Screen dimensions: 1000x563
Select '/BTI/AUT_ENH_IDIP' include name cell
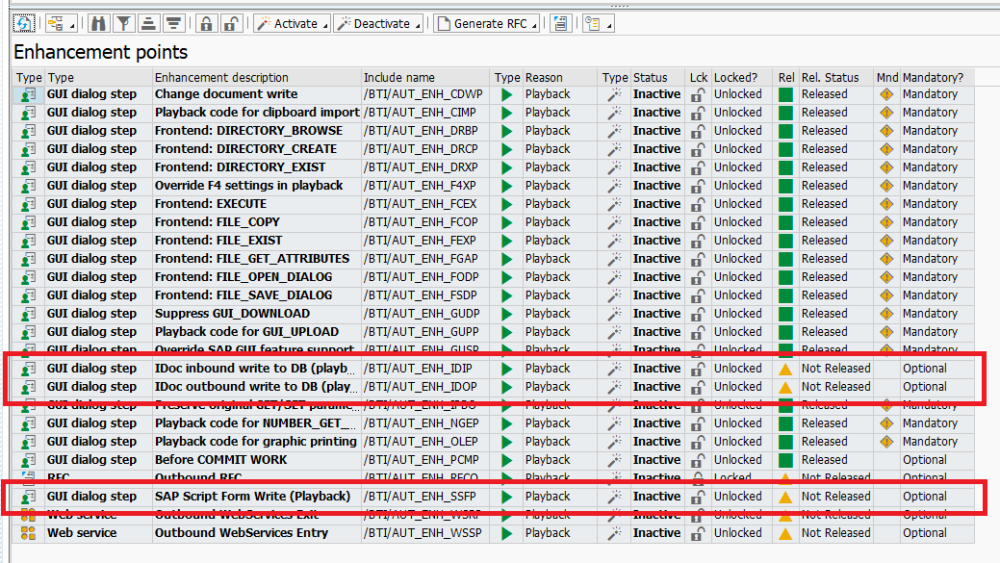click(427, 369)
